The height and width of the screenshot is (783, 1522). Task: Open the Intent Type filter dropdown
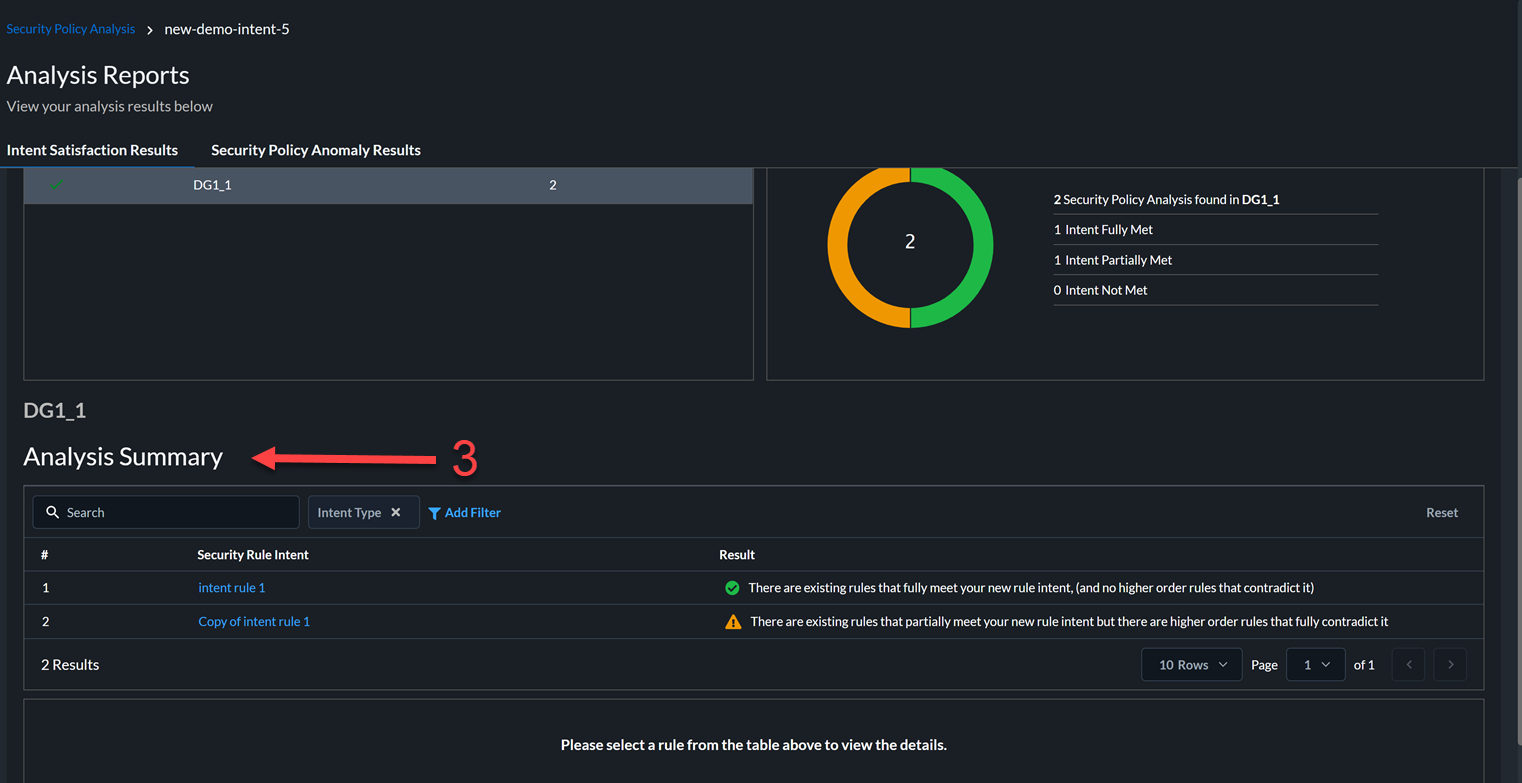(349, 512)
